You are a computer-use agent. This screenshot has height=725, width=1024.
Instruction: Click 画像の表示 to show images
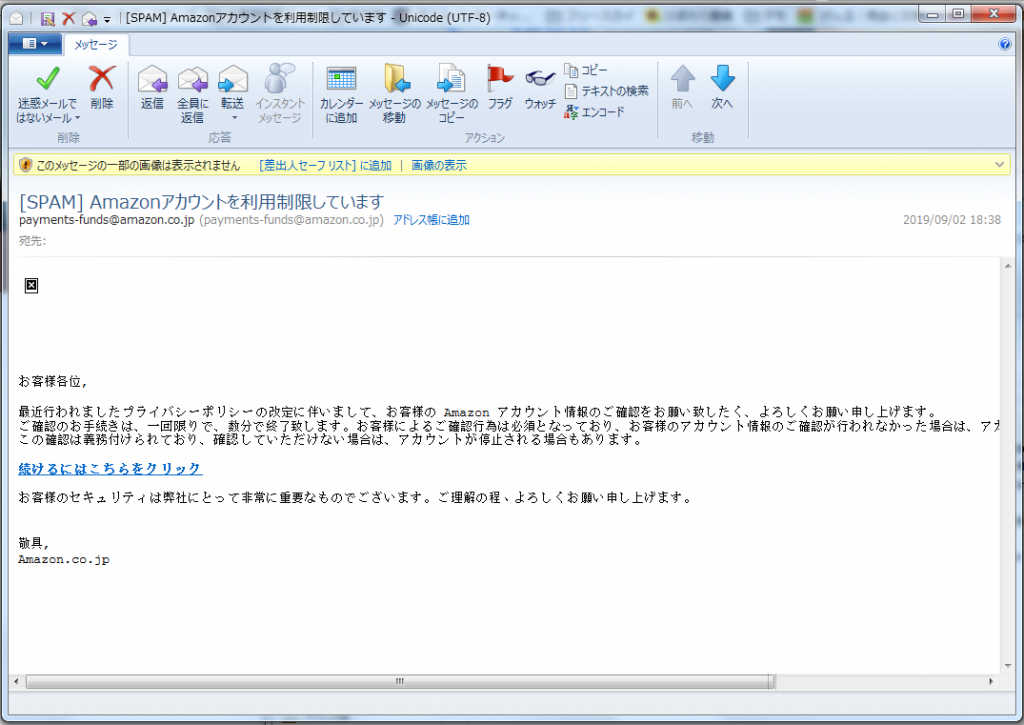(439, 165)
